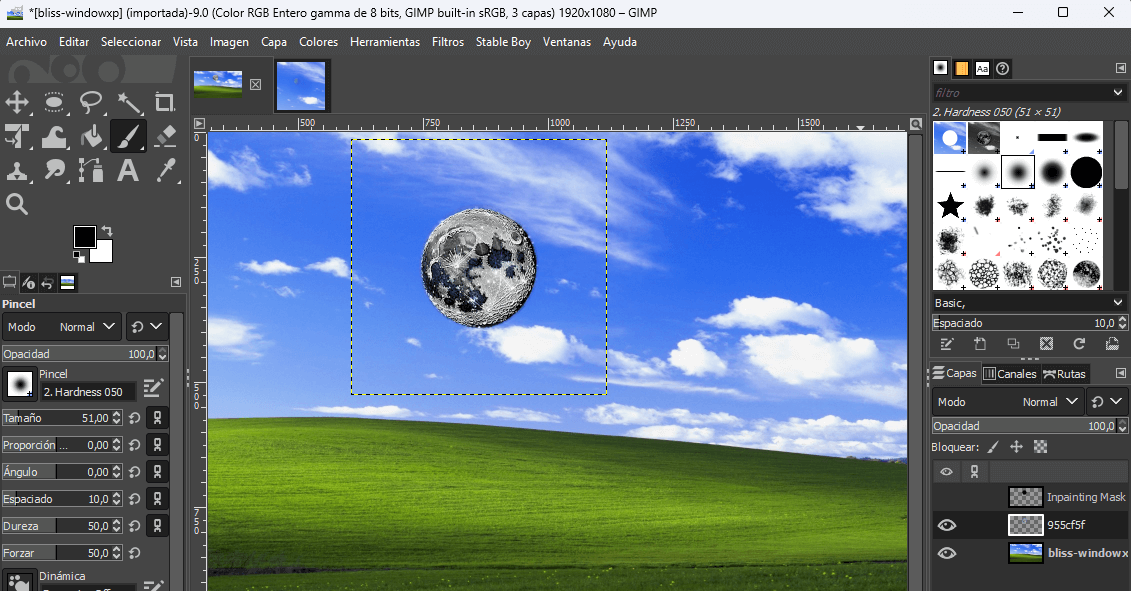Toggle lock alpha channel
Viewport: 1131px width, 591px height.
(x=1040, y=447)
